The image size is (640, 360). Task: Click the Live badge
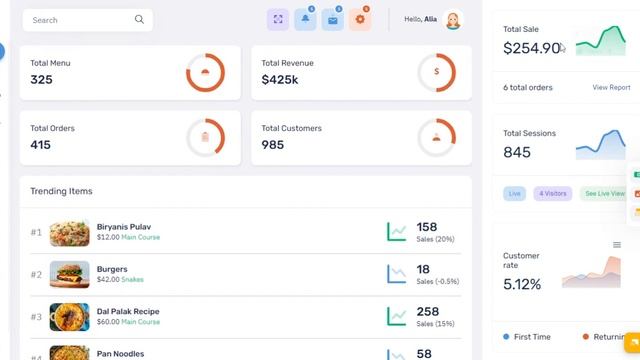click(x=514, y=193)
